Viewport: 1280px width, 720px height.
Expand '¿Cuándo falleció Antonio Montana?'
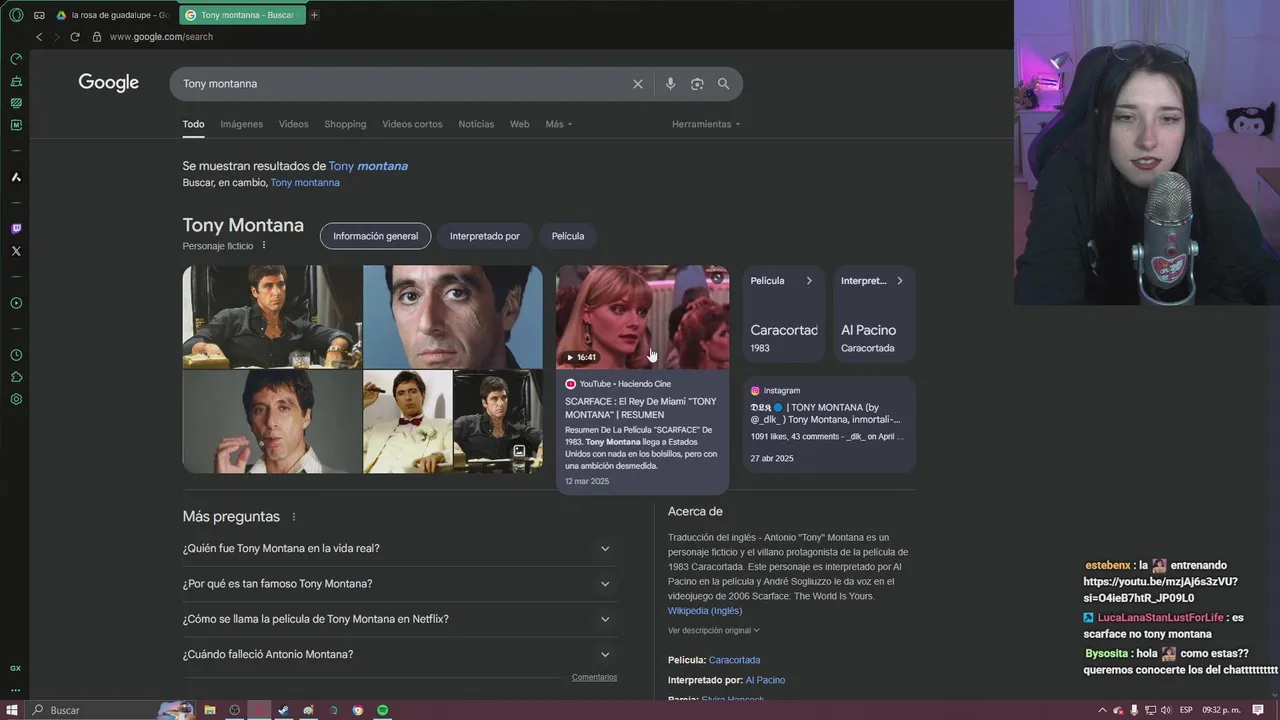[398, 654]
